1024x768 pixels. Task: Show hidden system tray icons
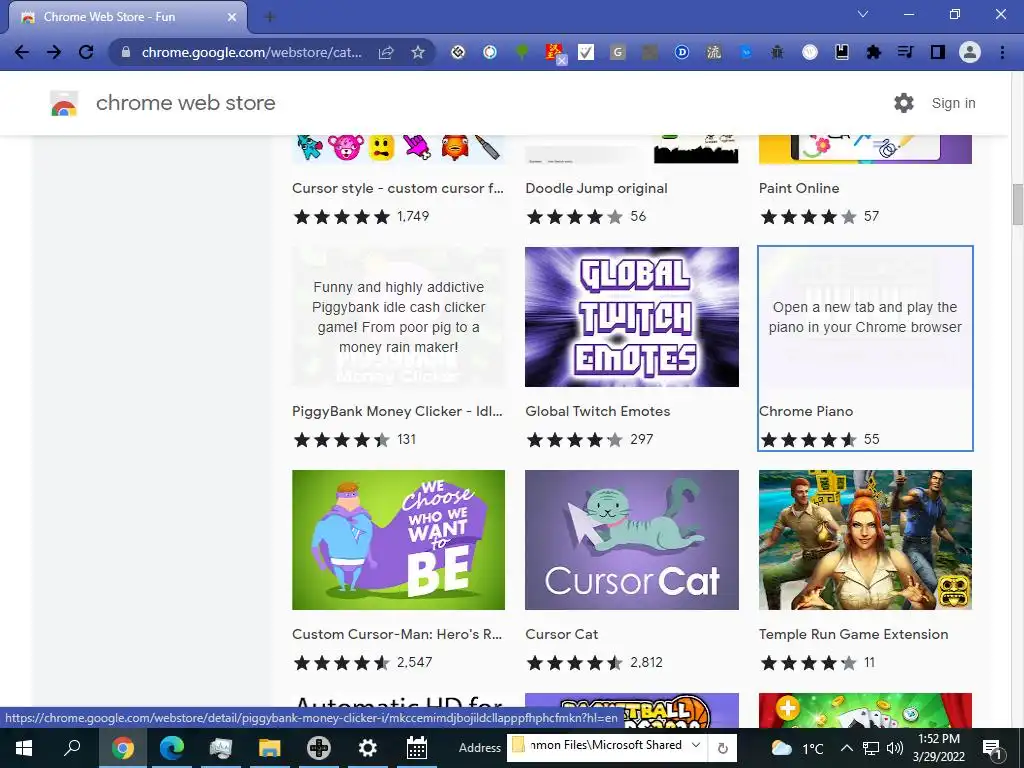(846, 748)
